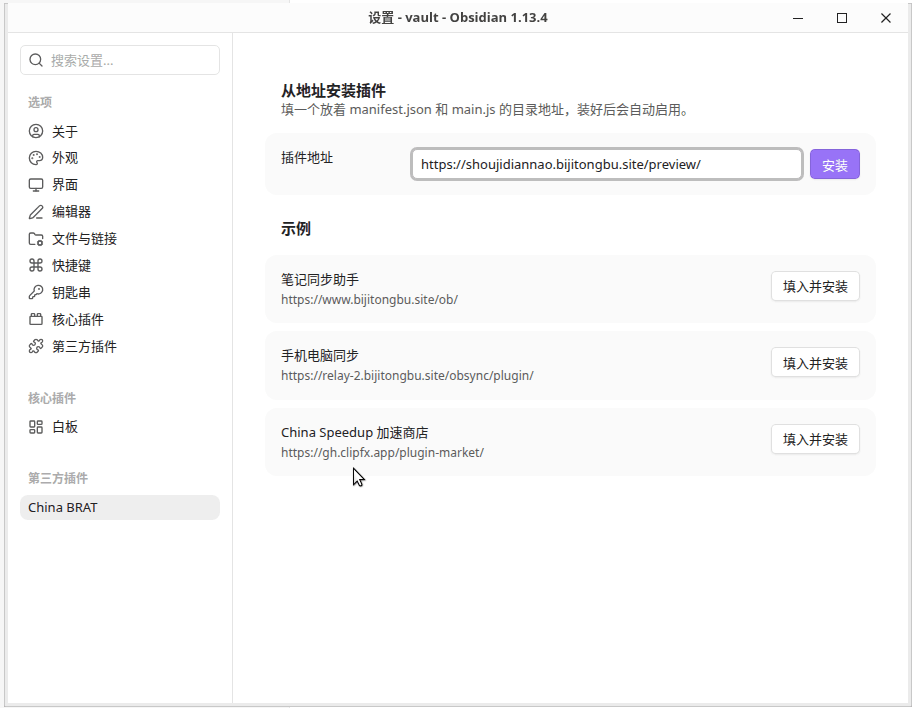This screenshot has height=708, width=912.
Task: Click the 外观 palette icon
Action: (36, 158)
